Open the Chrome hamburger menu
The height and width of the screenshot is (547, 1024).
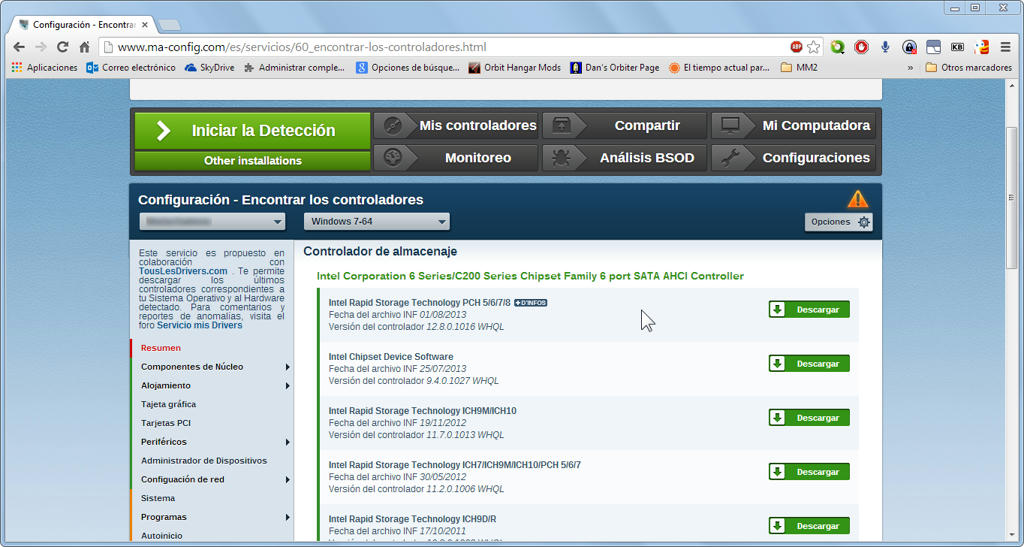(1006, 47)
